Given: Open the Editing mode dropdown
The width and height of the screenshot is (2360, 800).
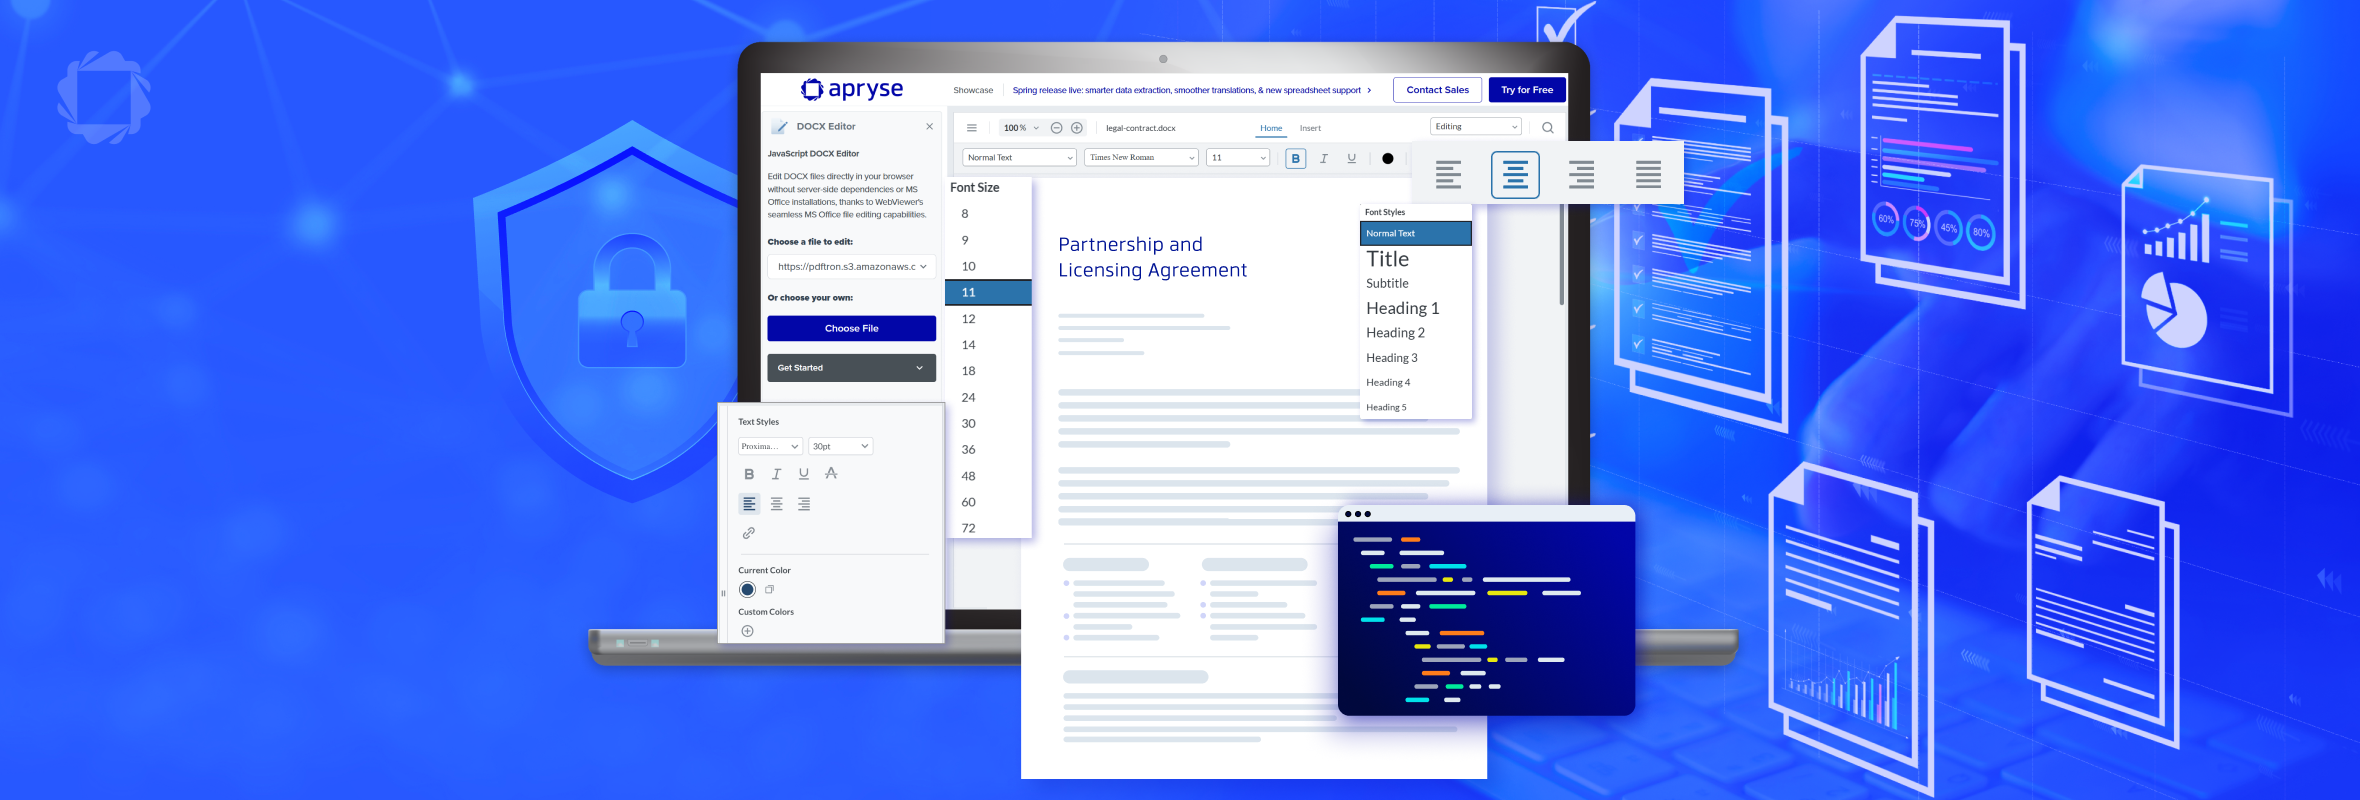Looking at the screenshot, I should pyautogui.click(x=1476, y=127).
